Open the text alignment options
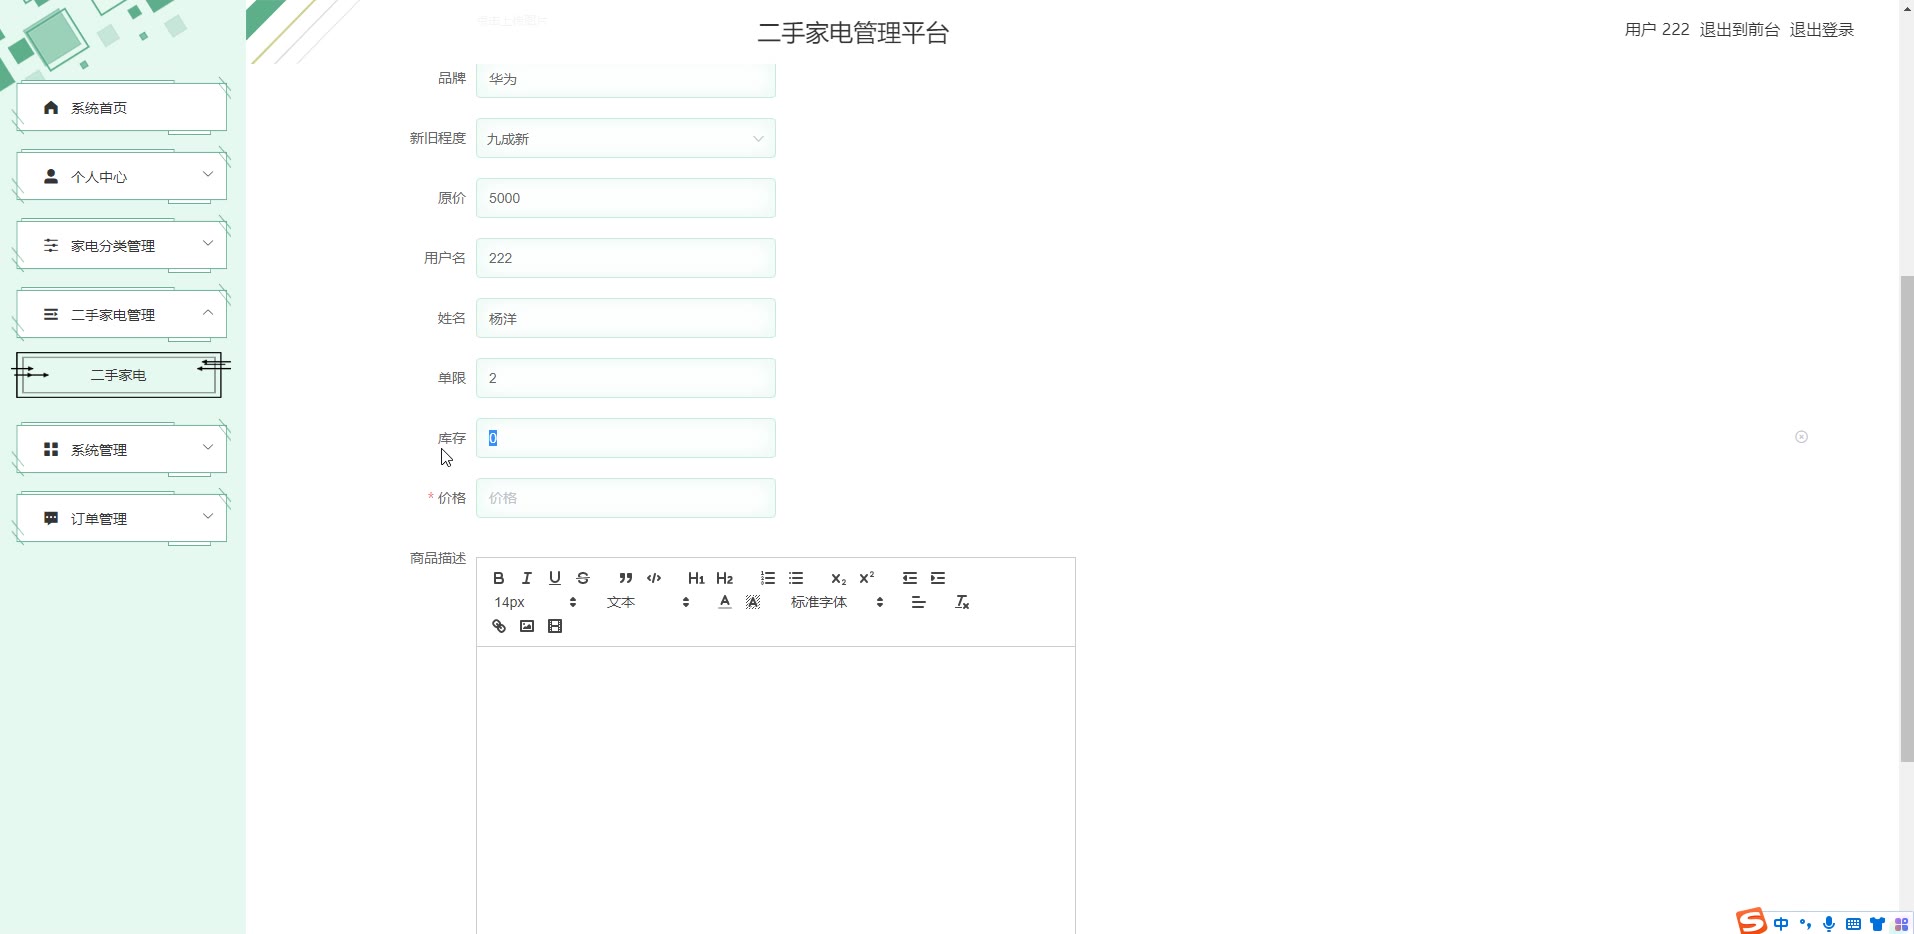Viewport: 1914px width, 934px height. [x=919, y=602]
